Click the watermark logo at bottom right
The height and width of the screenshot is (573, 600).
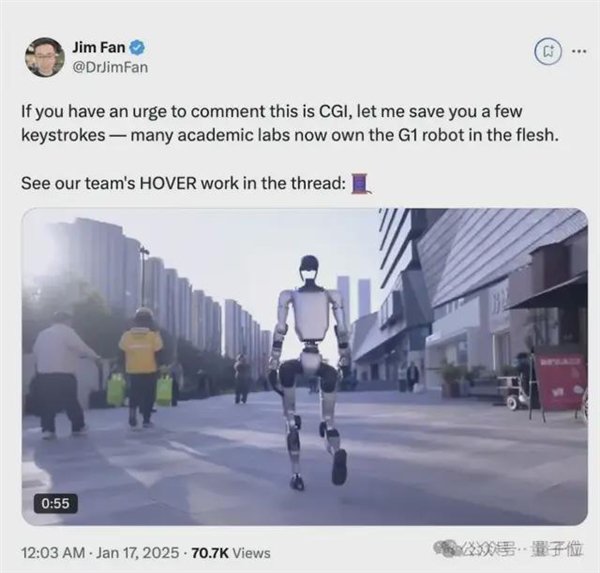[x=509, y=548]
